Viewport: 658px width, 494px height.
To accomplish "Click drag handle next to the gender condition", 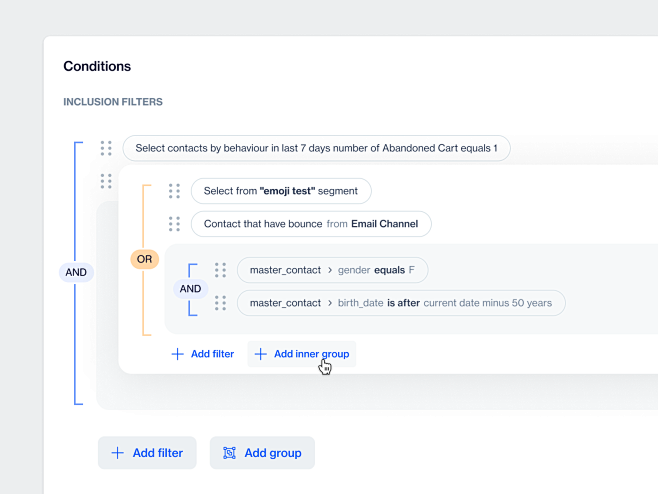I will [x=220, y=270].
